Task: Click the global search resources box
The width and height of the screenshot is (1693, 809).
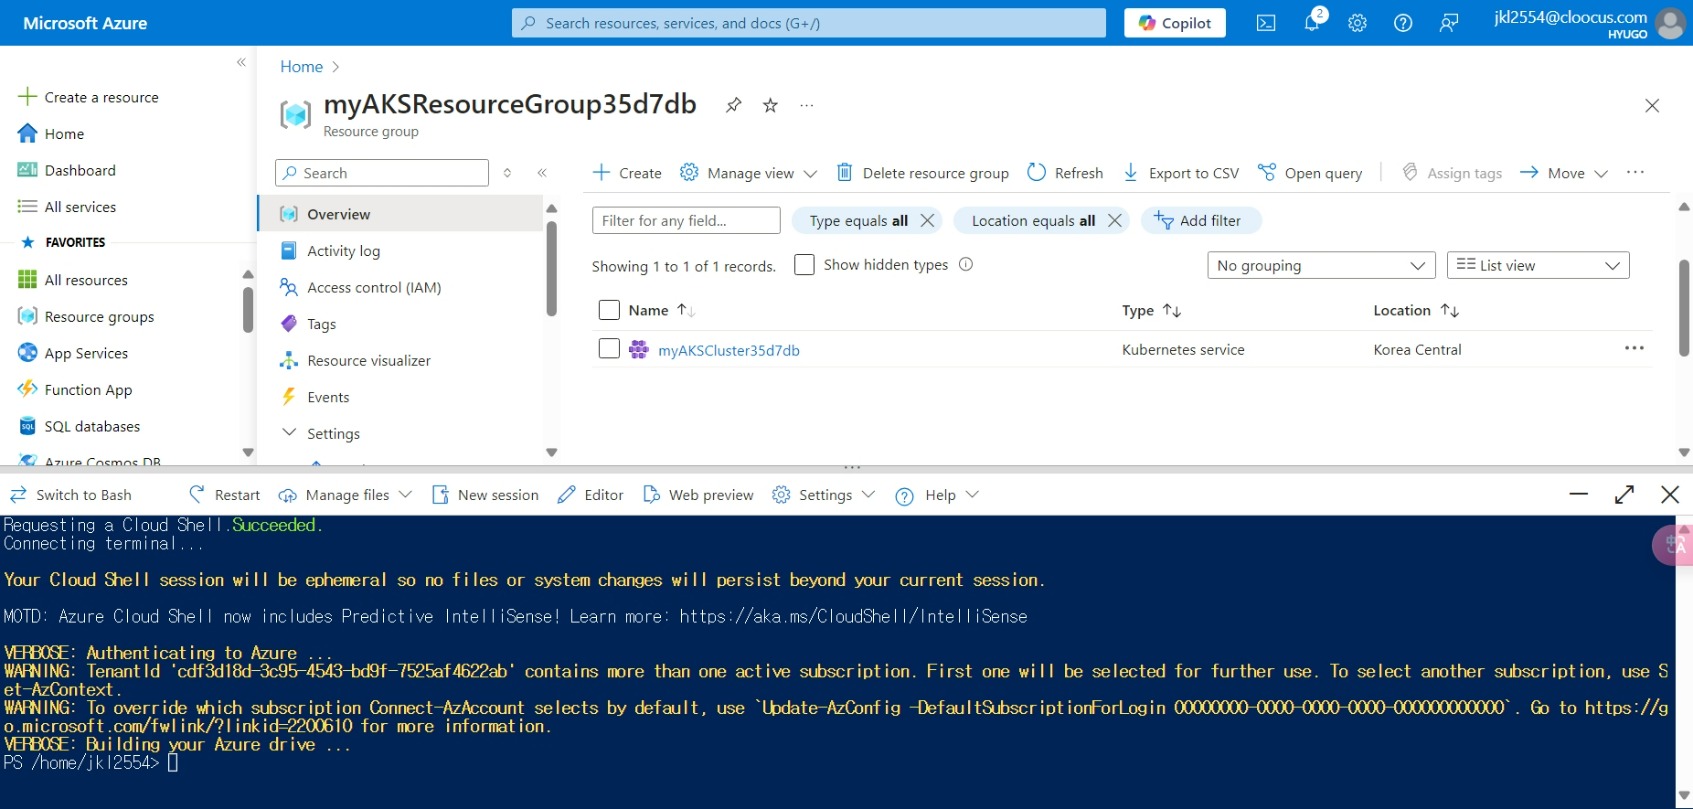Action: coord(809,23)
